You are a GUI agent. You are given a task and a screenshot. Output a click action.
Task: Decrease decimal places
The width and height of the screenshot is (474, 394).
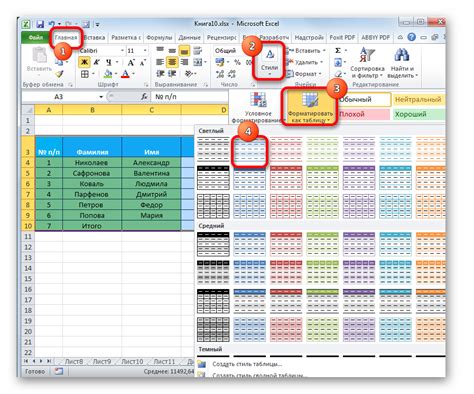point(231,74)
